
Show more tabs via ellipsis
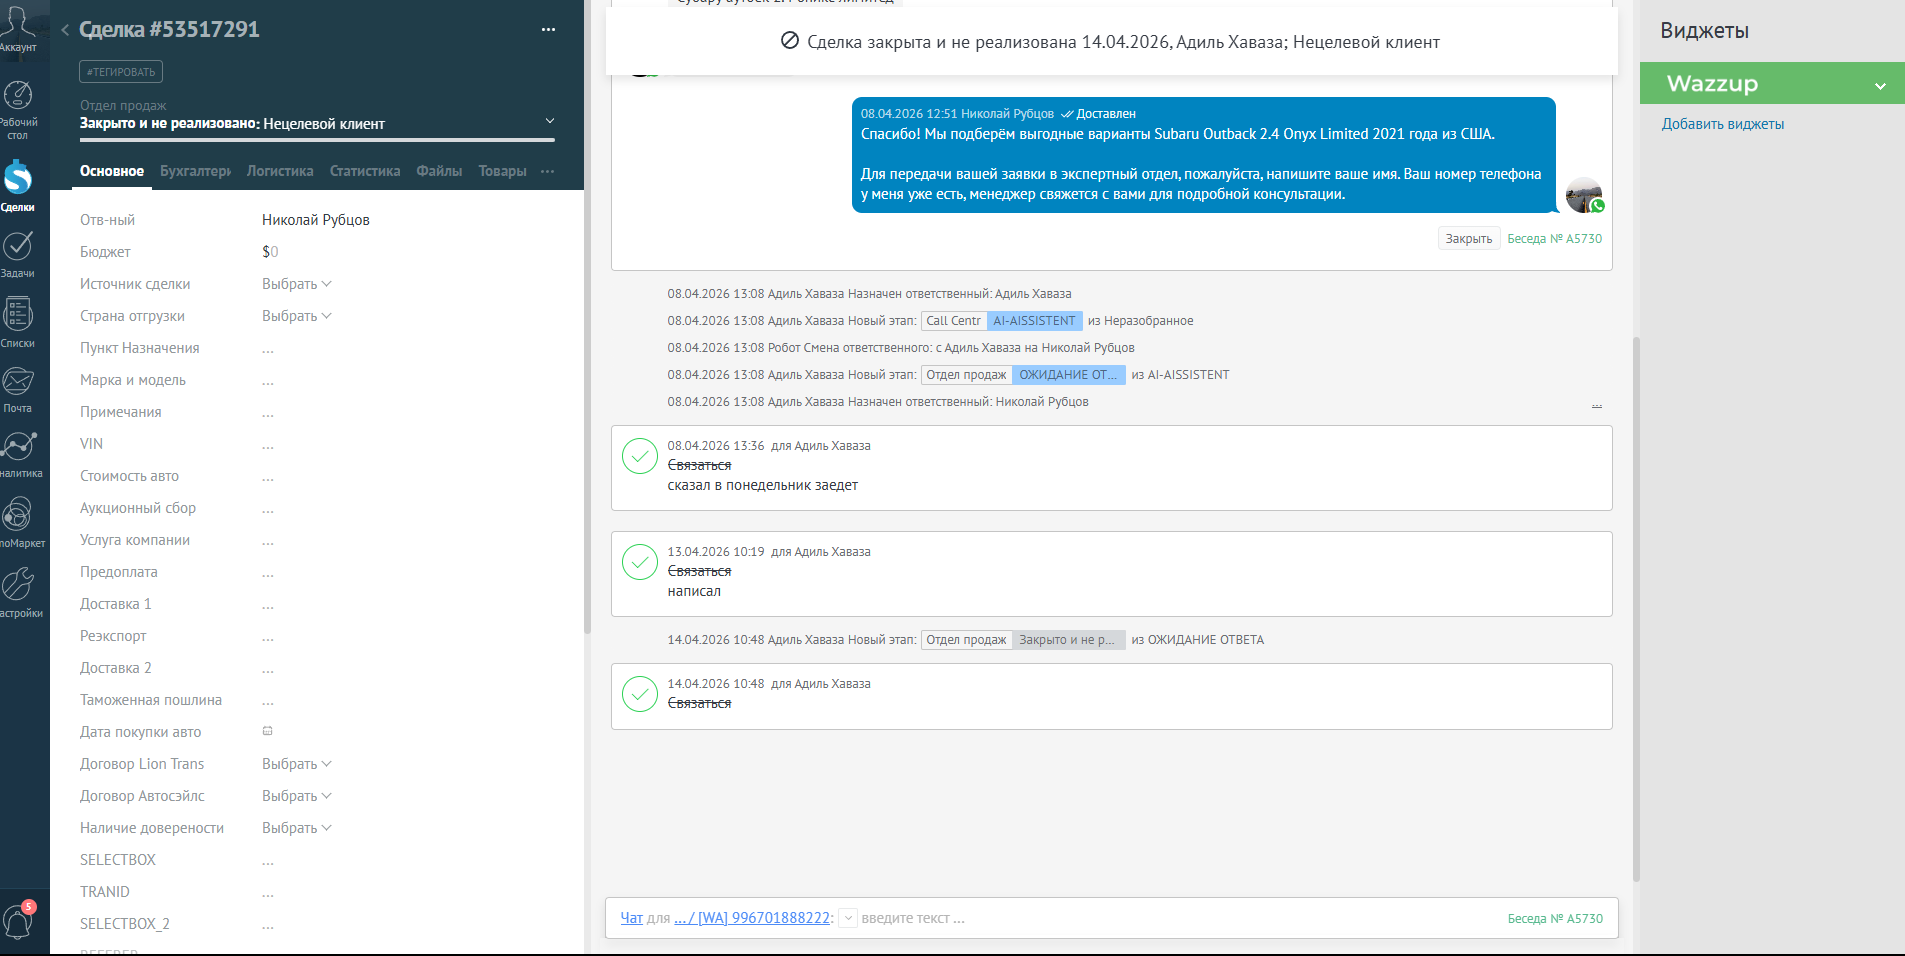coord(547,172)
